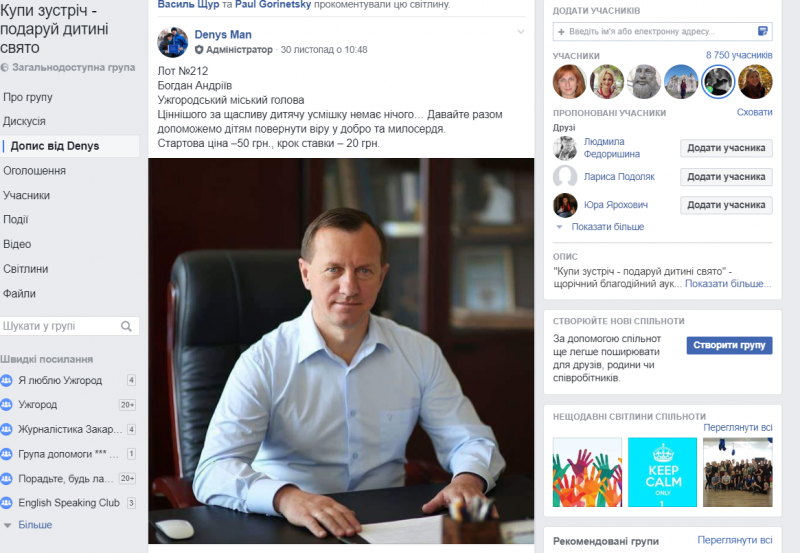Open Учасники in the group sidebar
Image resolution: width=800 pixels, height=553 pixels.
click(27, 195)
